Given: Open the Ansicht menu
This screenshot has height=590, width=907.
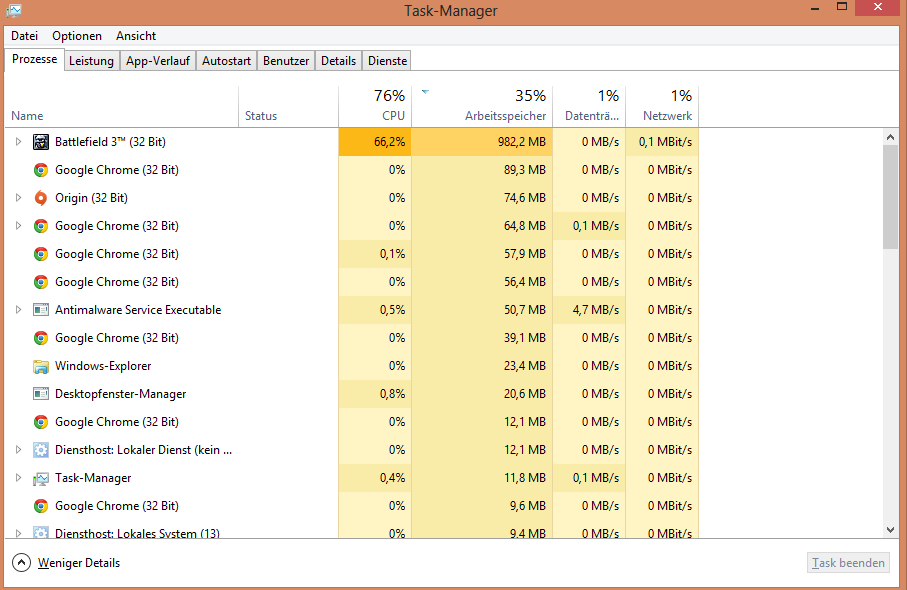Looking at the screenshot, I should click(x=136, y=36).
